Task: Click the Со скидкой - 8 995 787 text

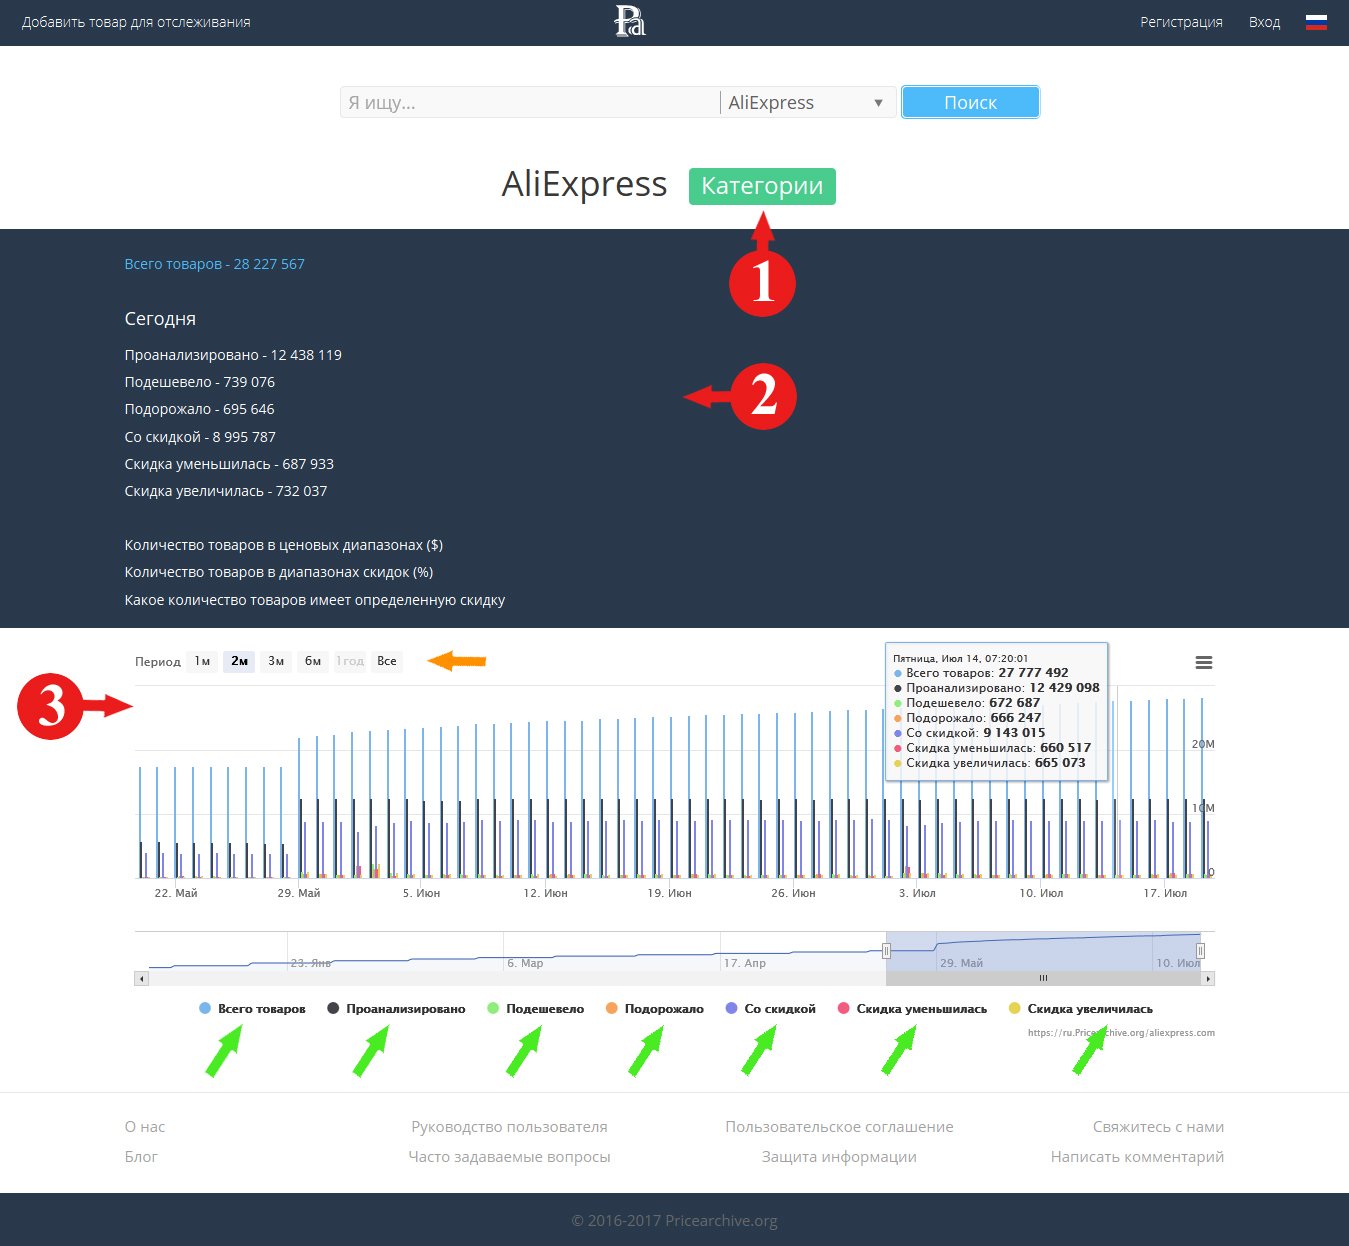Action: 200,437
